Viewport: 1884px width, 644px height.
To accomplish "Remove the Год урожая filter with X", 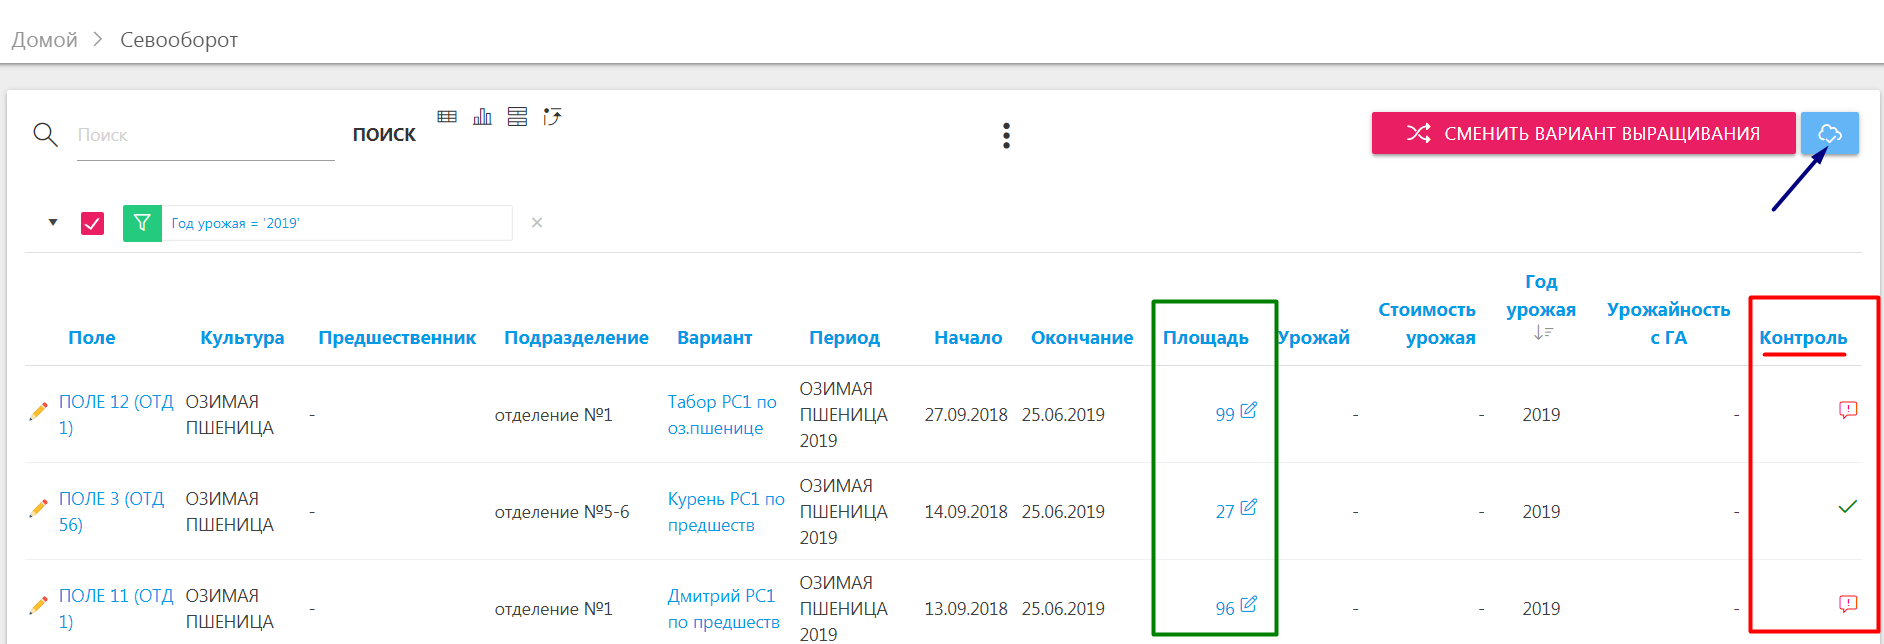I will click(x=537, y=223).
